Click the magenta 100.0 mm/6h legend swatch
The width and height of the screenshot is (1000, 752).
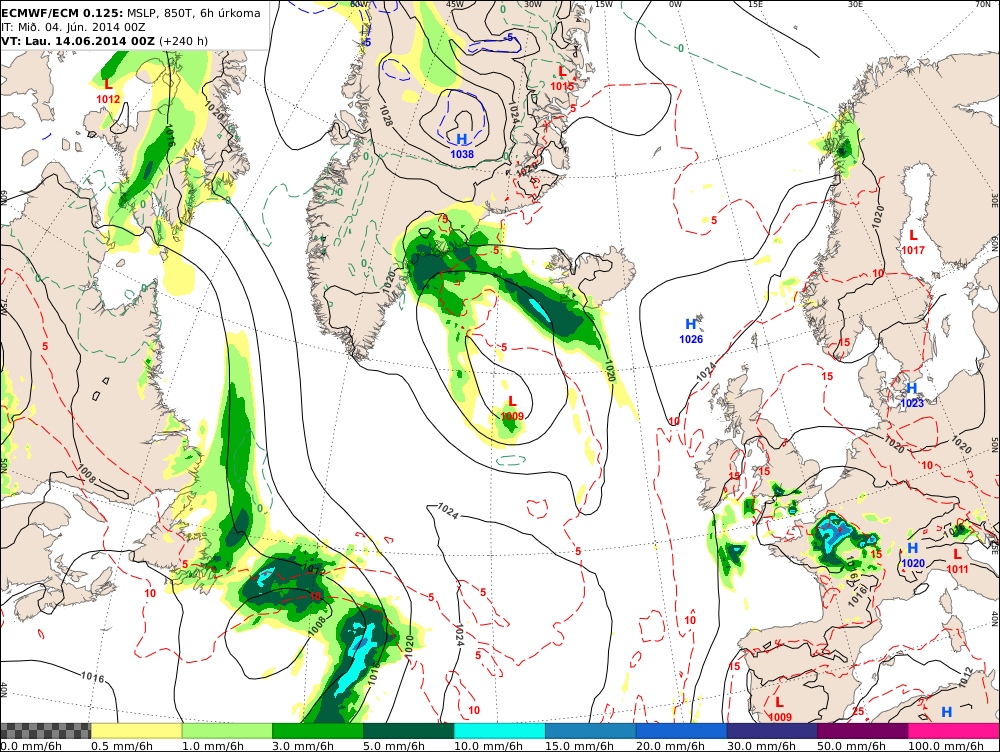click(954, 731)
